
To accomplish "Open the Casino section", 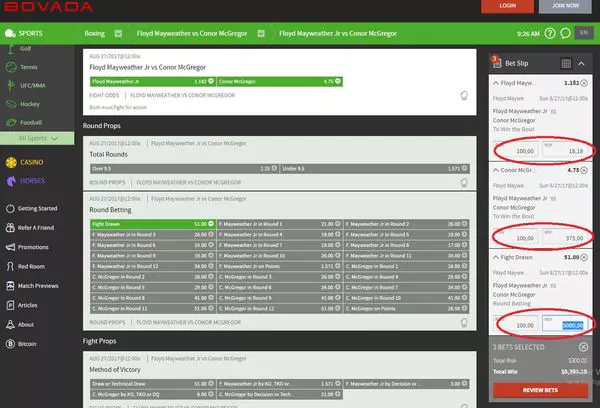I will tap(31, 162).
